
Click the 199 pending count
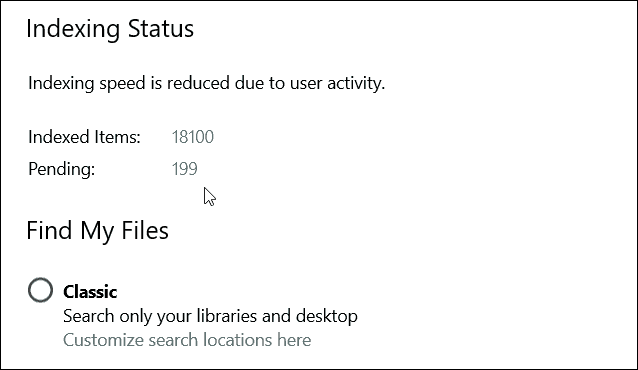click(x=185, y=169)
